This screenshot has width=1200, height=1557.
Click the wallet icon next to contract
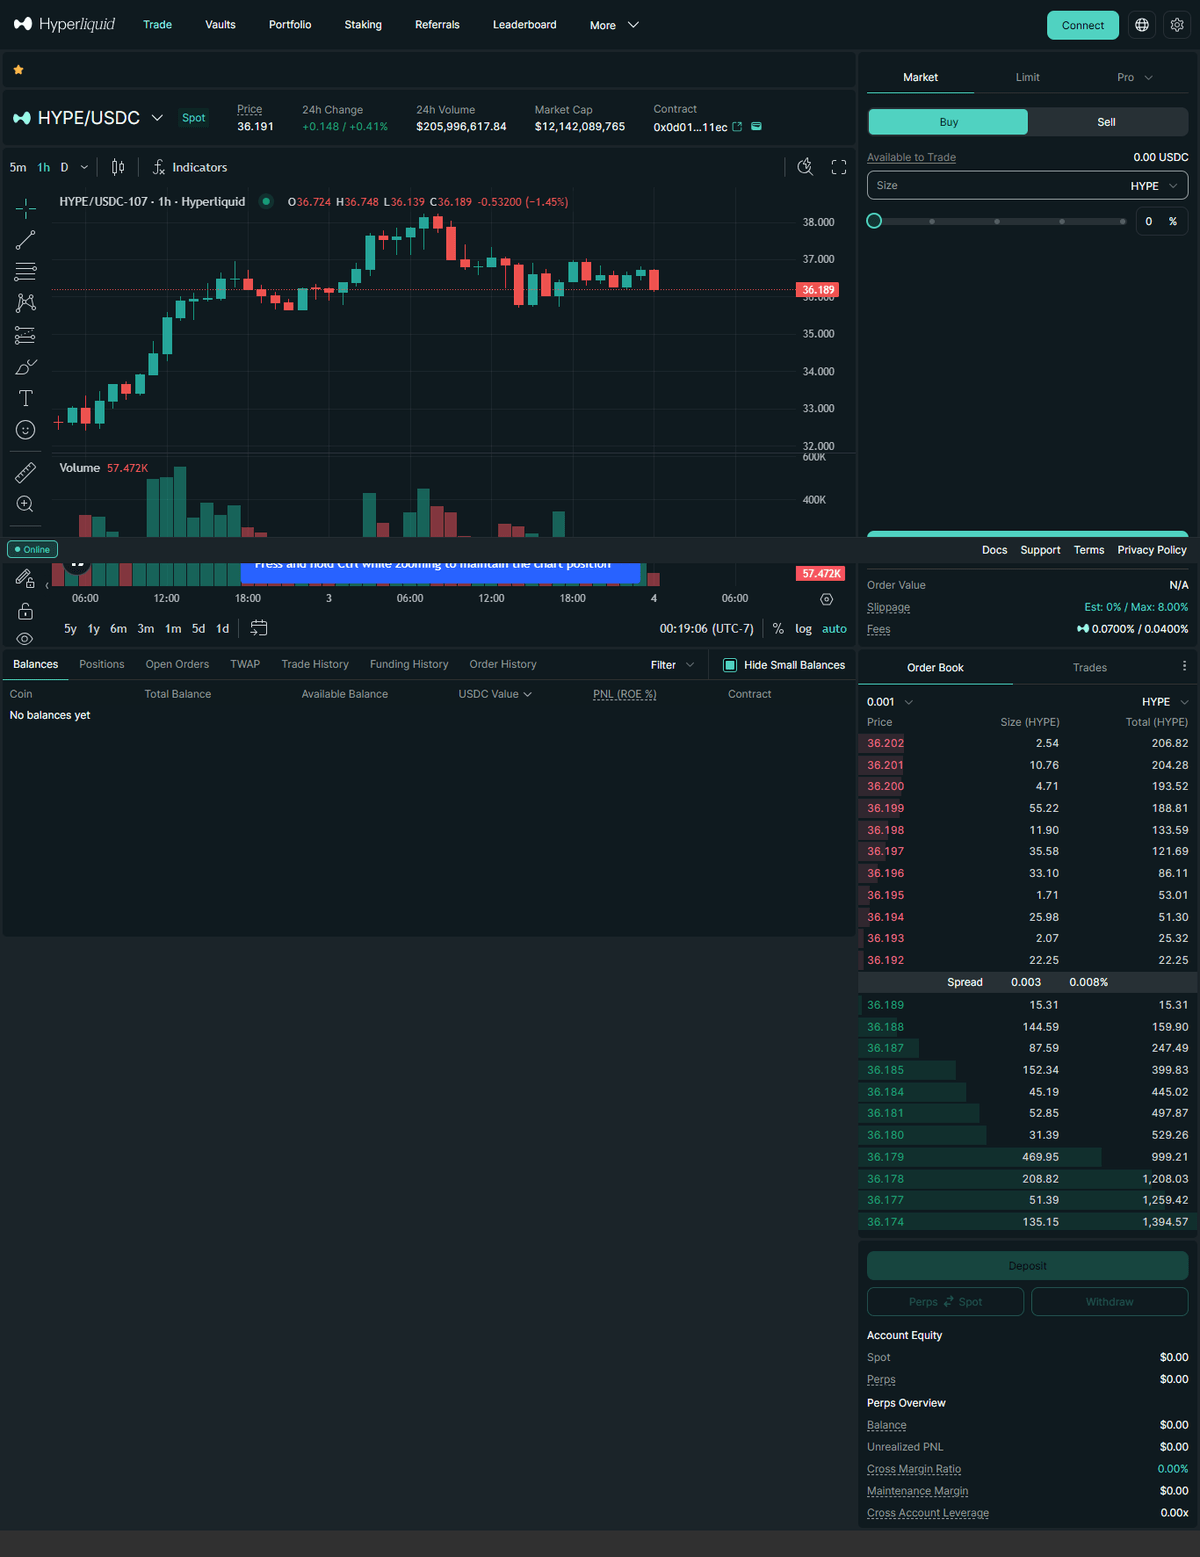pyautogui.click(x=756, y=127)
